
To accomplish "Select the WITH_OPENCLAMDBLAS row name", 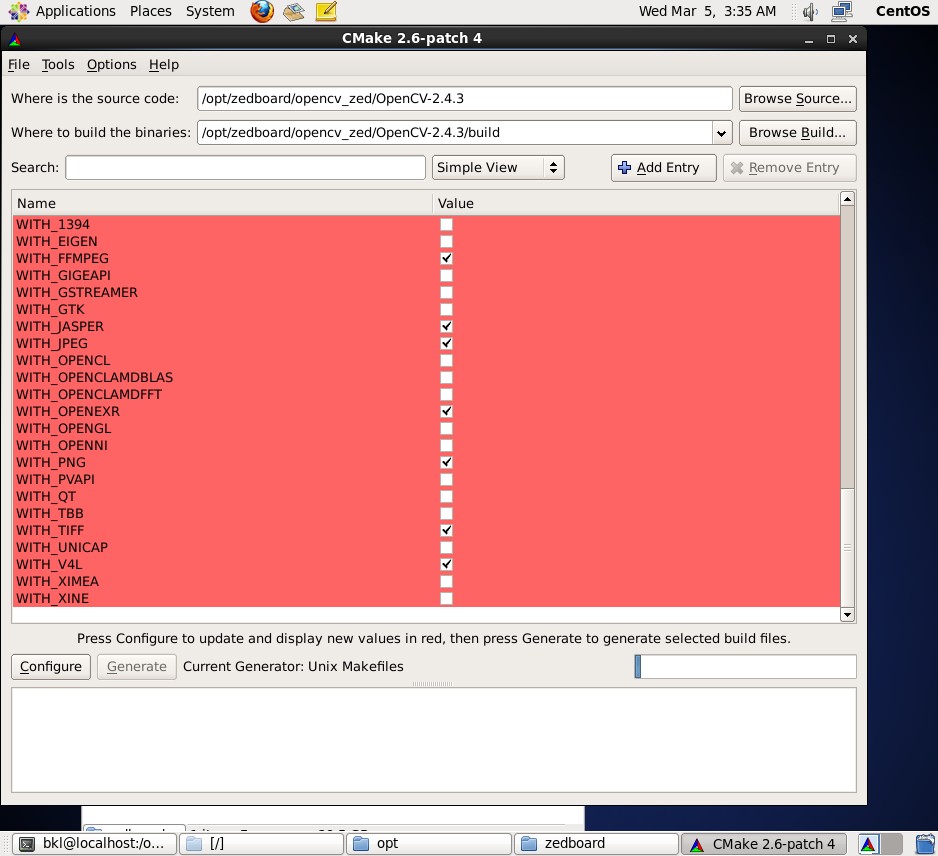I will point(95,377).
